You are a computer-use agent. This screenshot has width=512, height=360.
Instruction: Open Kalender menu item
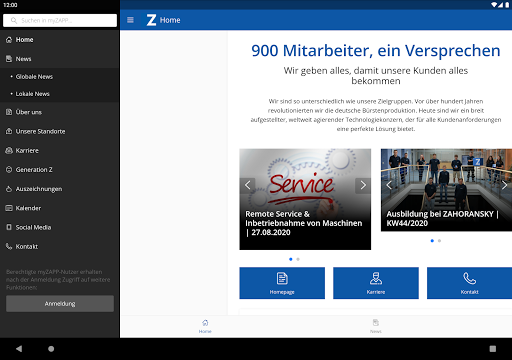point(60,208)
